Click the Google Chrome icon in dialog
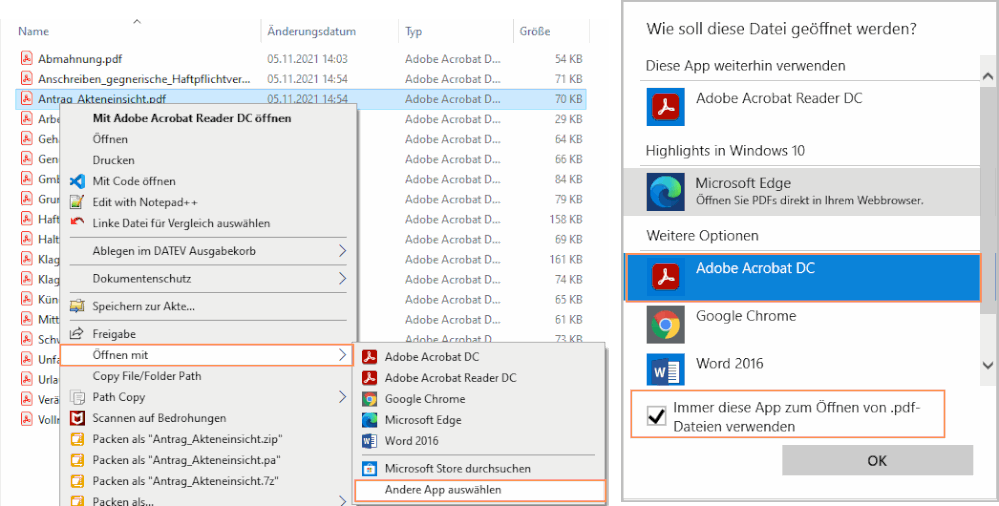The image size is (999, 506). 666,324
